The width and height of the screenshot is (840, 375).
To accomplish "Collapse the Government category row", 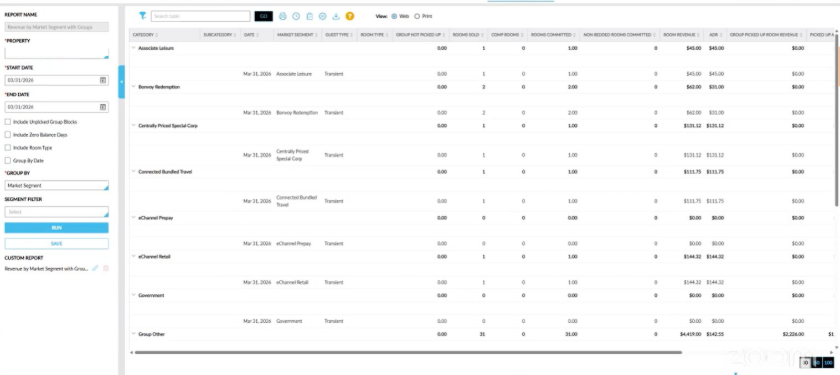I will coord(134,295).
